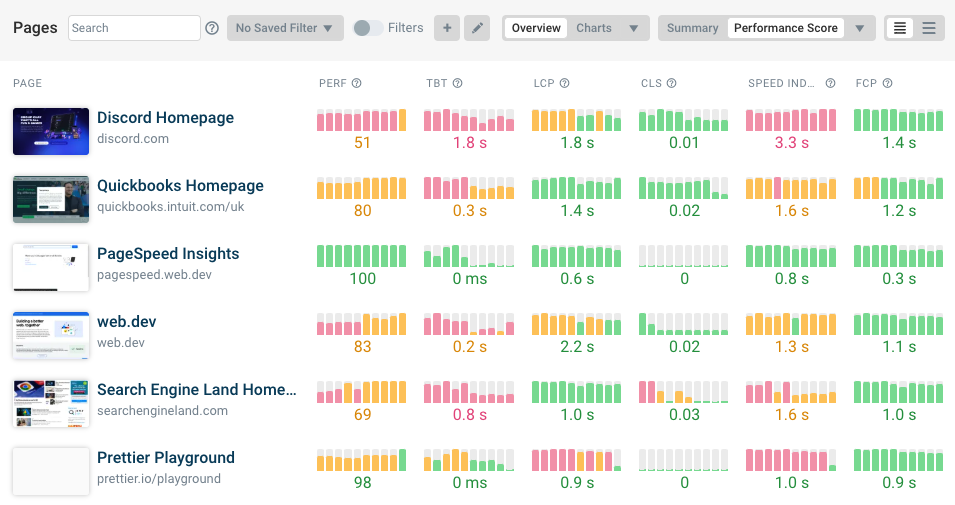Click the Prettier Playground blank thumbnail
The width and height of the screenshot is (955, 505).
click(51, 471)
